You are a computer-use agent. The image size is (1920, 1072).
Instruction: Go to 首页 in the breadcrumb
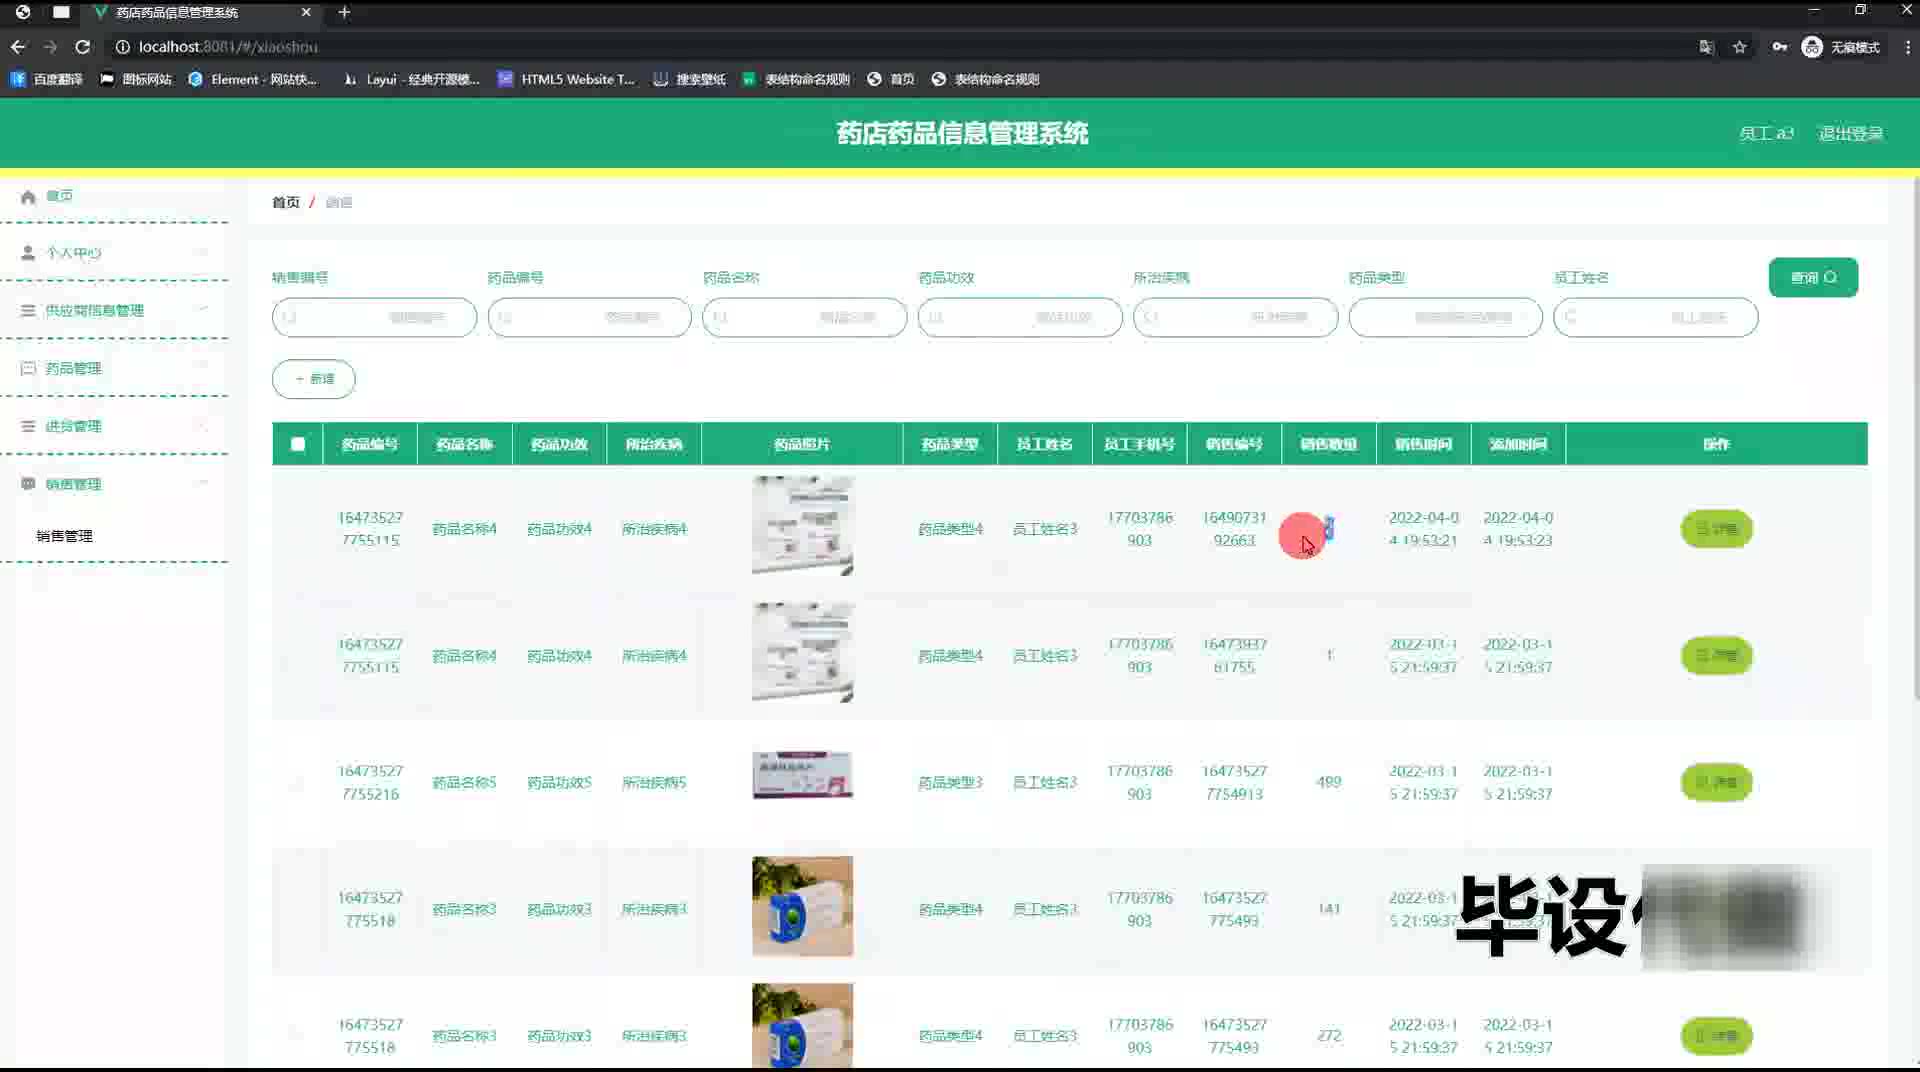point(286,202)
